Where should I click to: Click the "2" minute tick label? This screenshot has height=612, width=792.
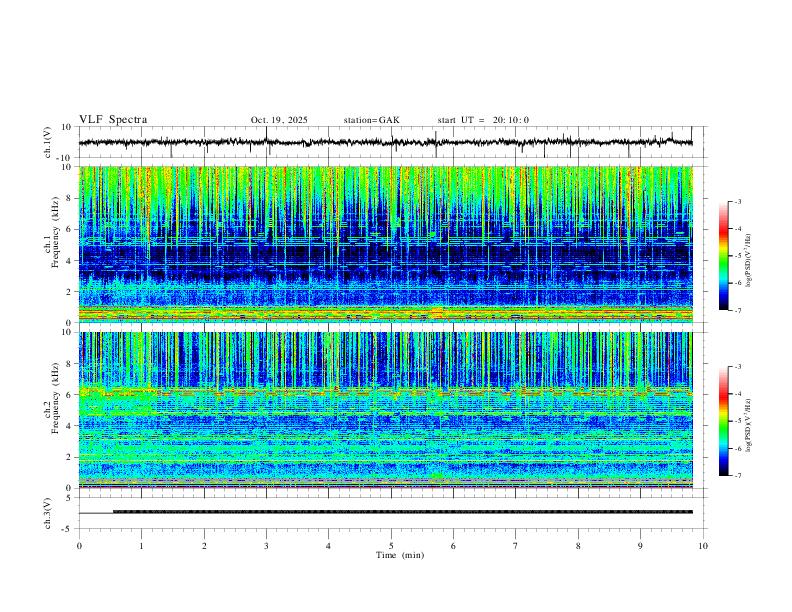[x=204, y=546]
